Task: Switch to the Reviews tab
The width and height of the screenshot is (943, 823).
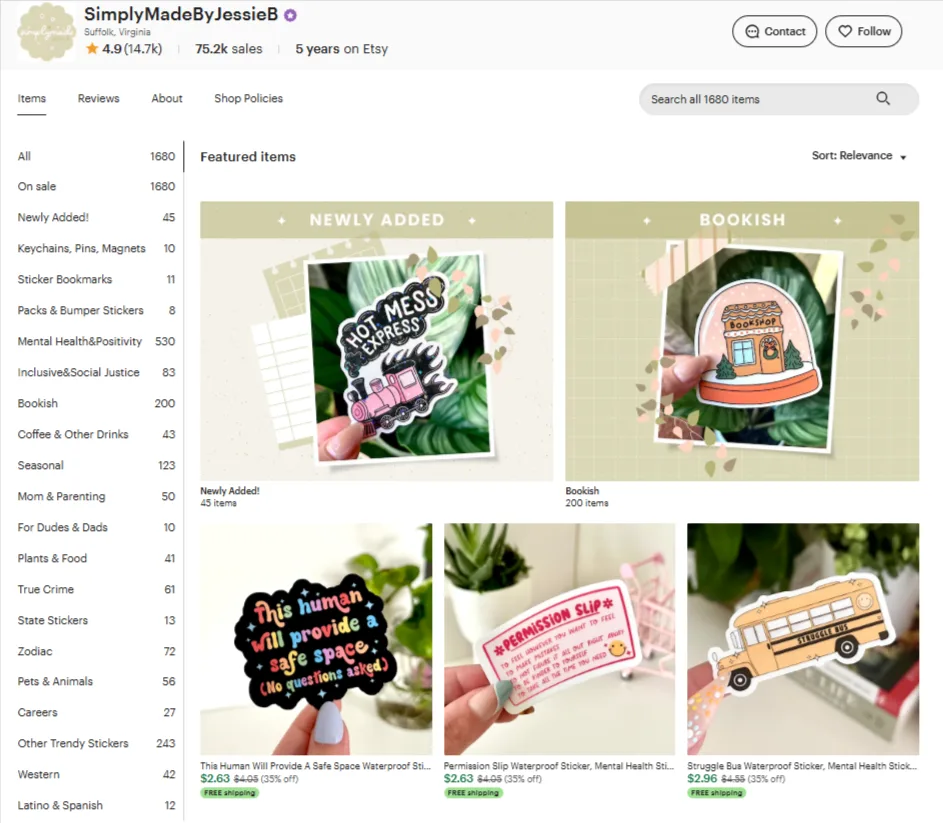Action: point(99,98)
